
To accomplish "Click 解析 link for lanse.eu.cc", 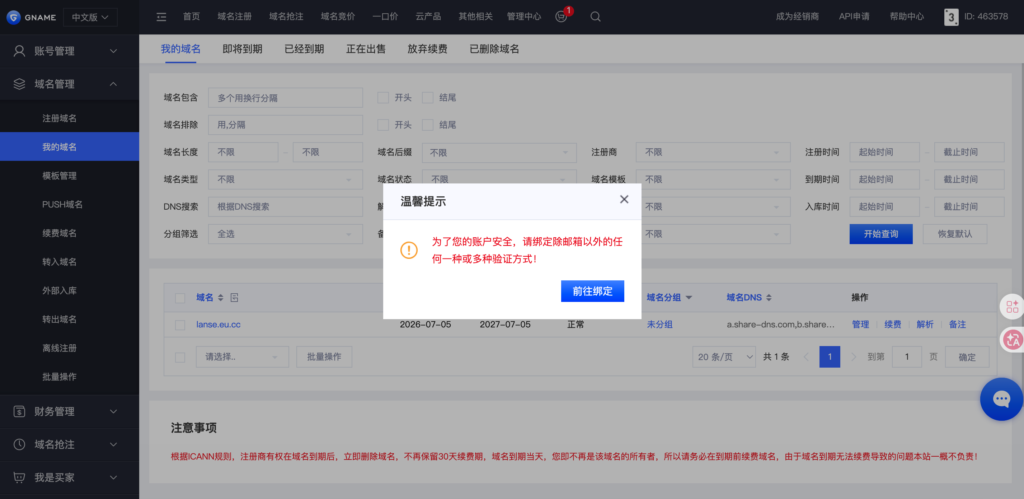I will click(925, 325).
